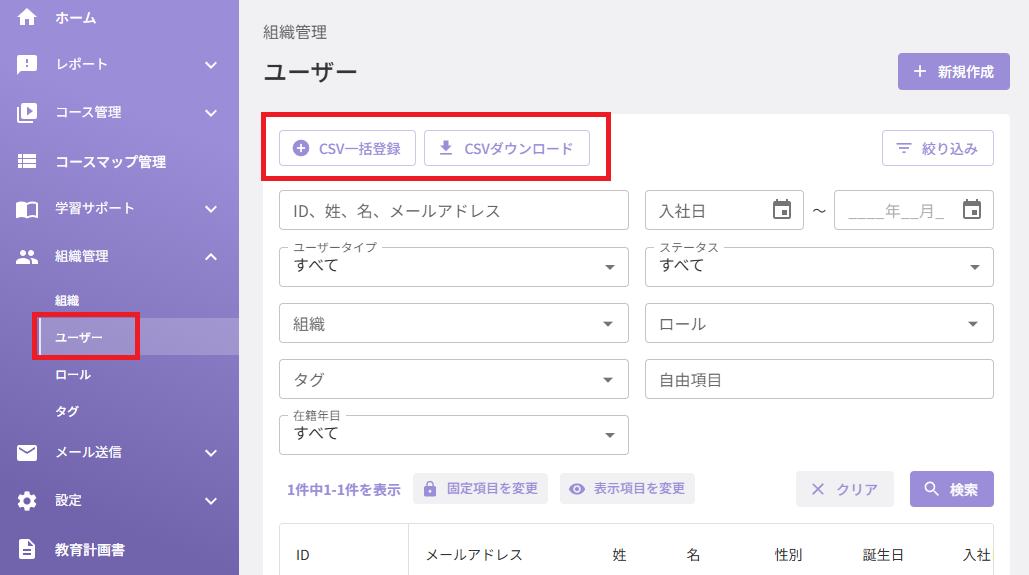Click the メール送信 envelope icon
The height and width of the screenshot is (575, 1029).
point(27,452)
